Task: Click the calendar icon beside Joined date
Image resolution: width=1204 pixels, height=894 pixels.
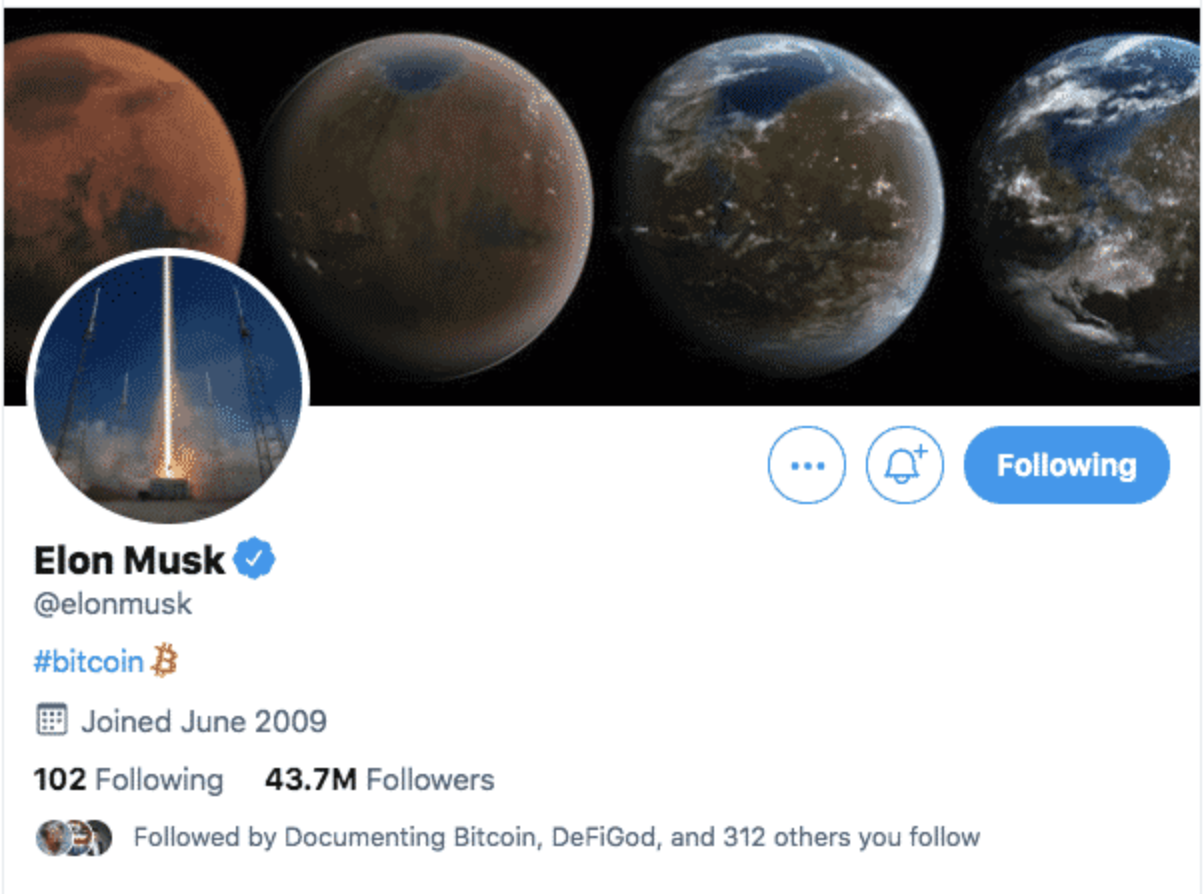Action: coord(51,720)
